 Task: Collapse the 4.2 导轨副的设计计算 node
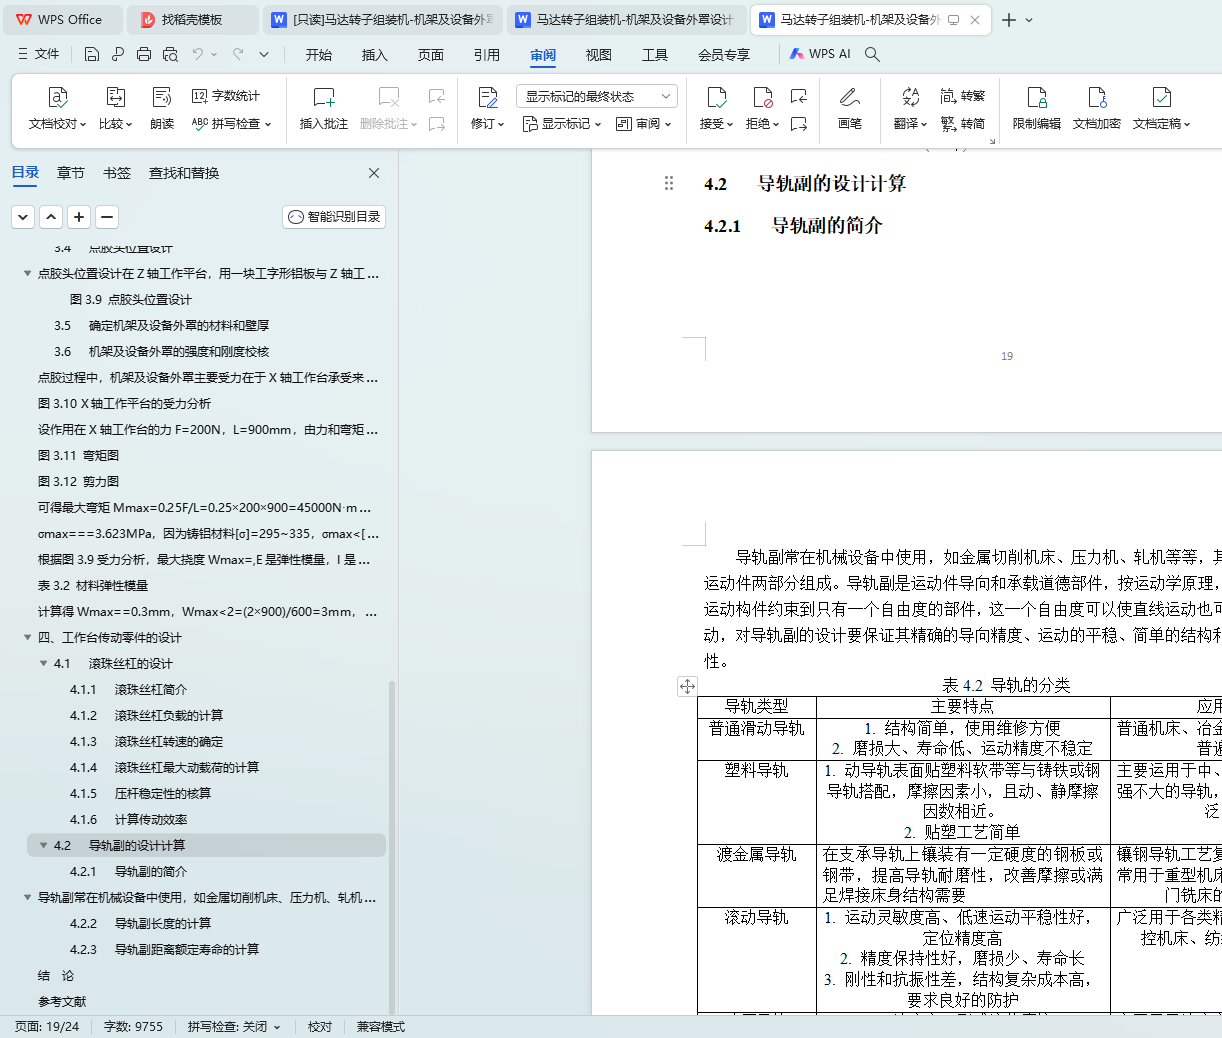[x=43, y=845]
